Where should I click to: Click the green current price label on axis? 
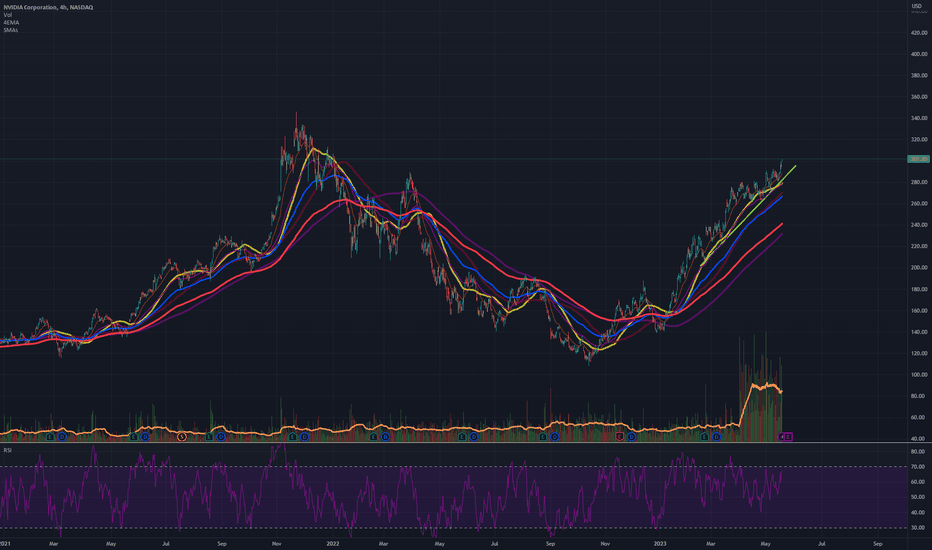(x=918, y=159)
